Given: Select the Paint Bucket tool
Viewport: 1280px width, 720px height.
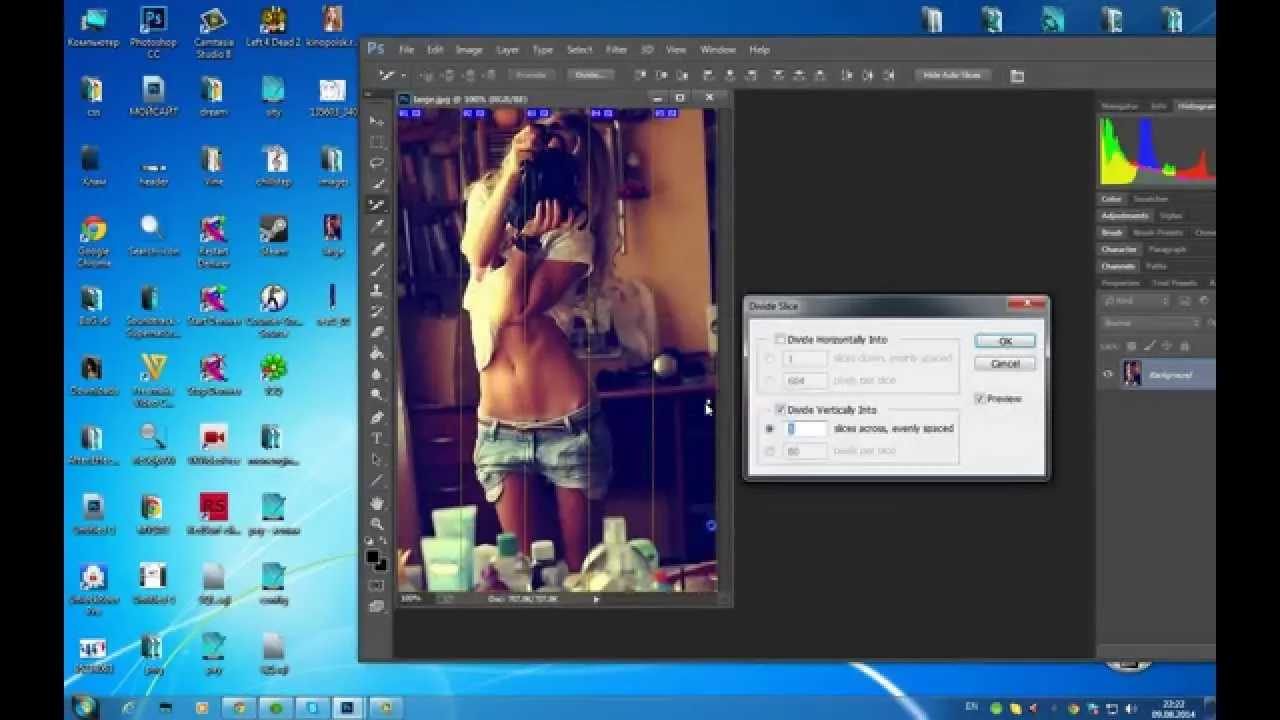Looking at the screenshot, I should point(377,353).
